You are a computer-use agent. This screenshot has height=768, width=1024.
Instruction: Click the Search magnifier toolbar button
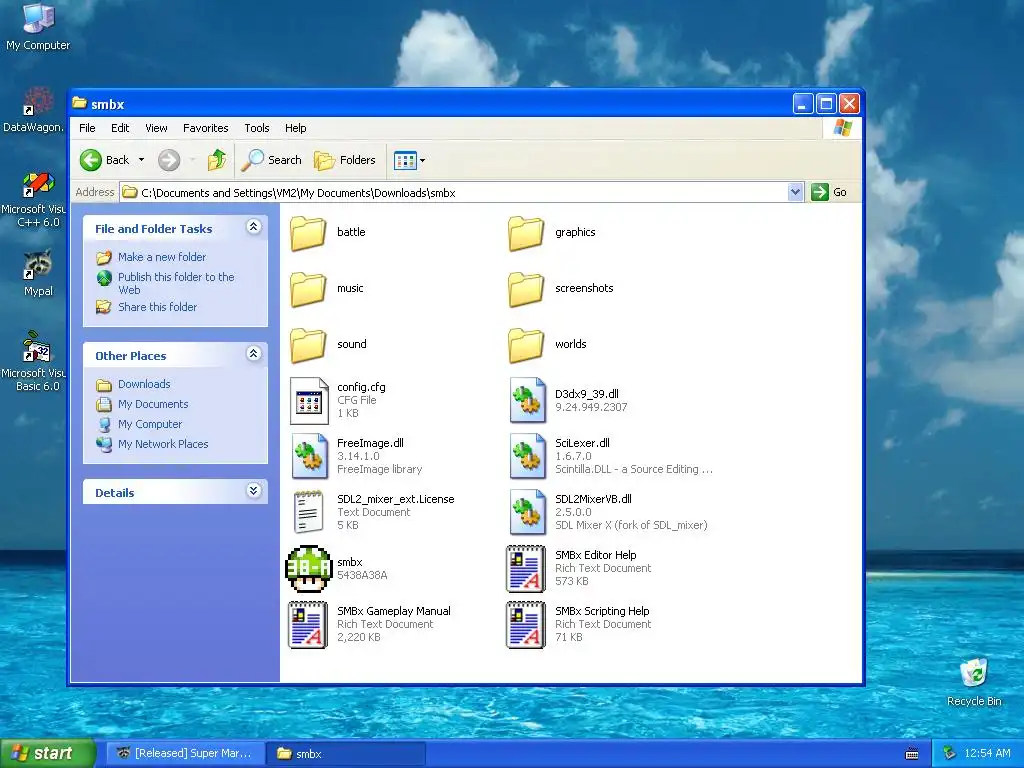[271, 160]
